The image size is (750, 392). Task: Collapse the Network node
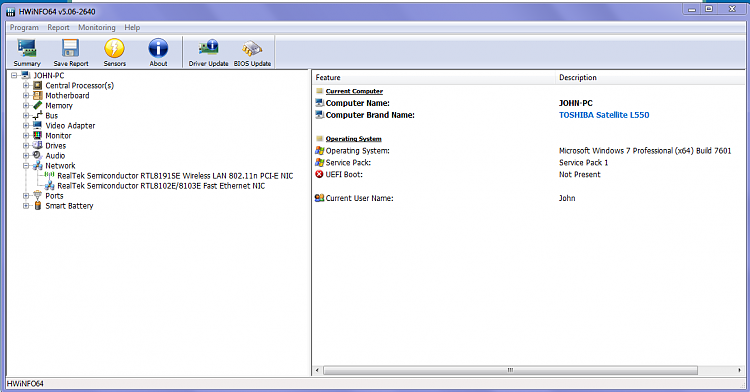click(x=26, y=166)
